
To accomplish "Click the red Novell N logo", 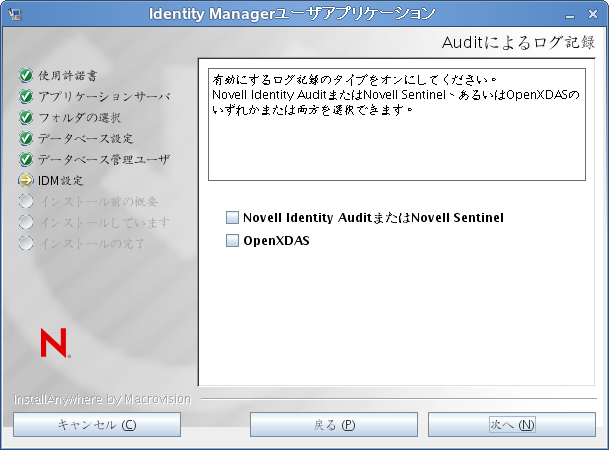I will 55,342.
